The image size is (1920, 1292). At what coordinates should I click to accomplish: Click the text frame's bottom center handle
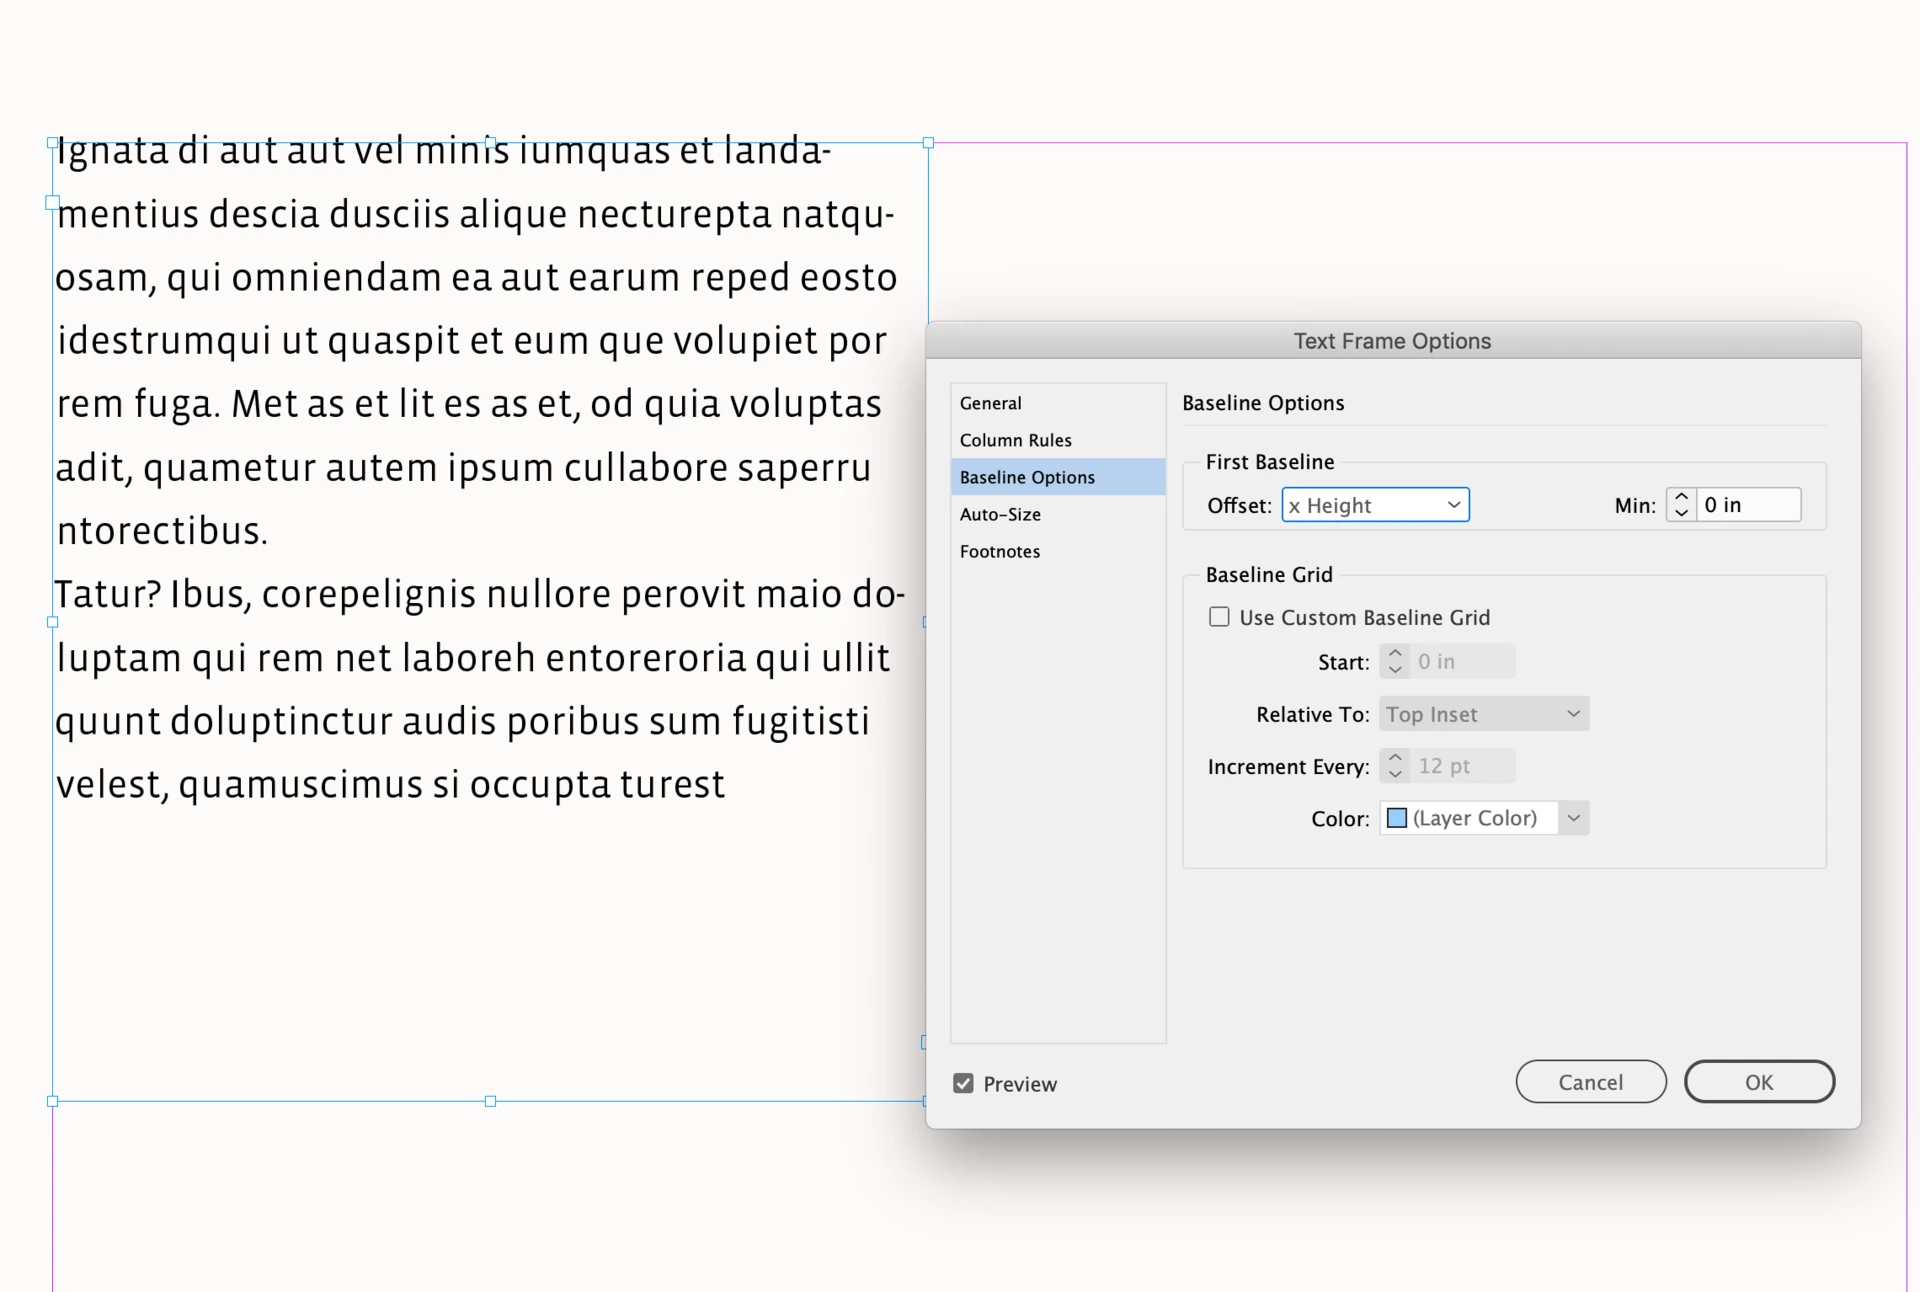(490, 1101)
